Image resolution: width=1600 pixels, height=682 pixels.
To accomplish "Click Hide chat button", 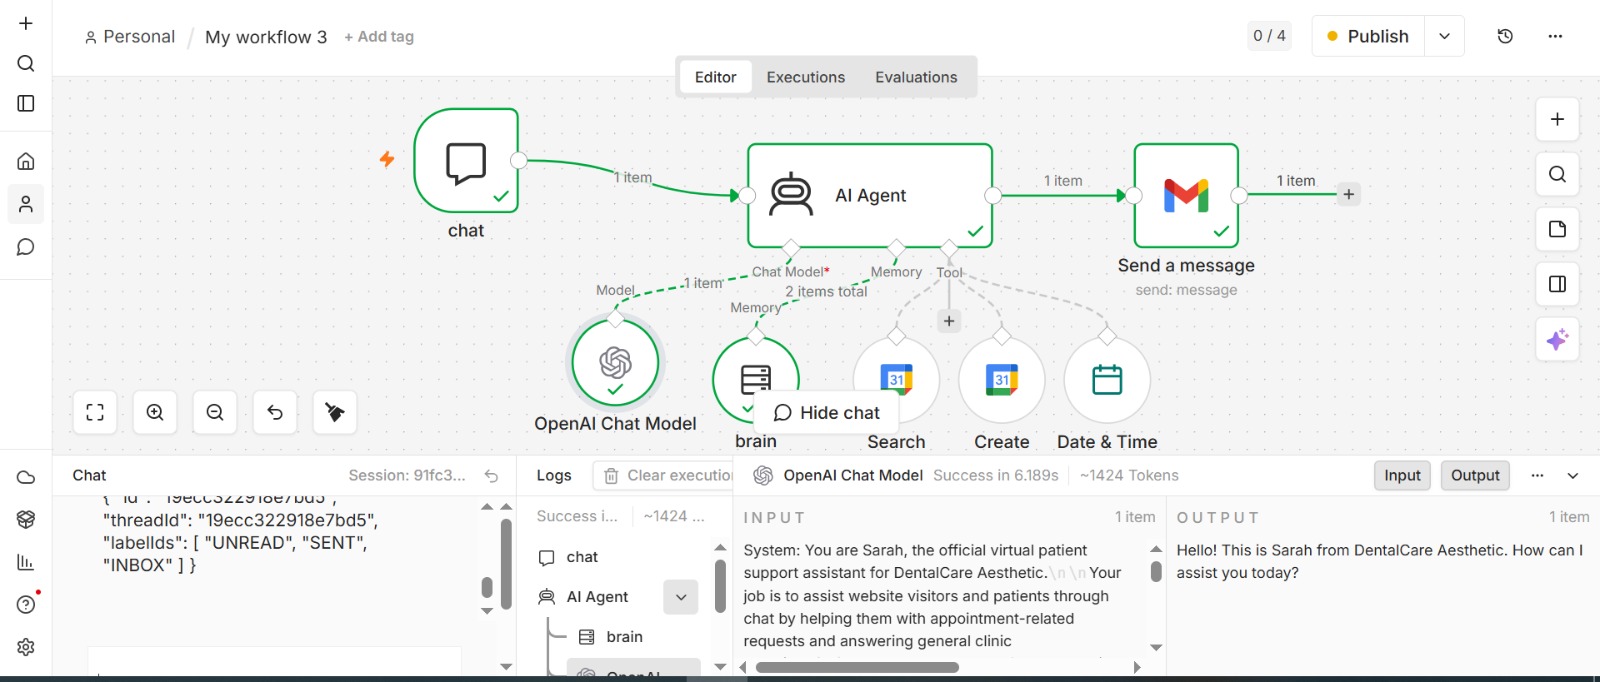I will (x=827, y=413).
